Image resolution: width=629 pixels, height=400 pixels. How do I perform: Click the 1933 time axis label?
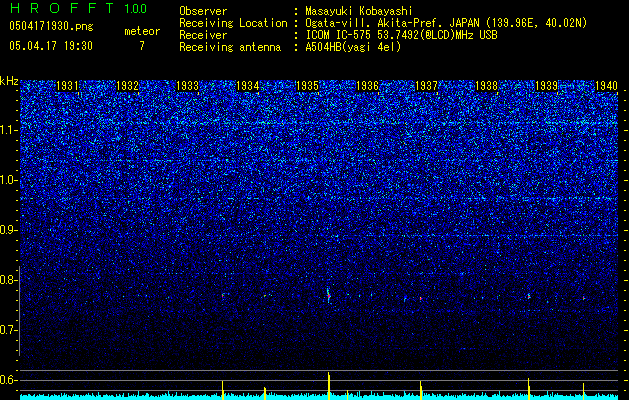188,85
